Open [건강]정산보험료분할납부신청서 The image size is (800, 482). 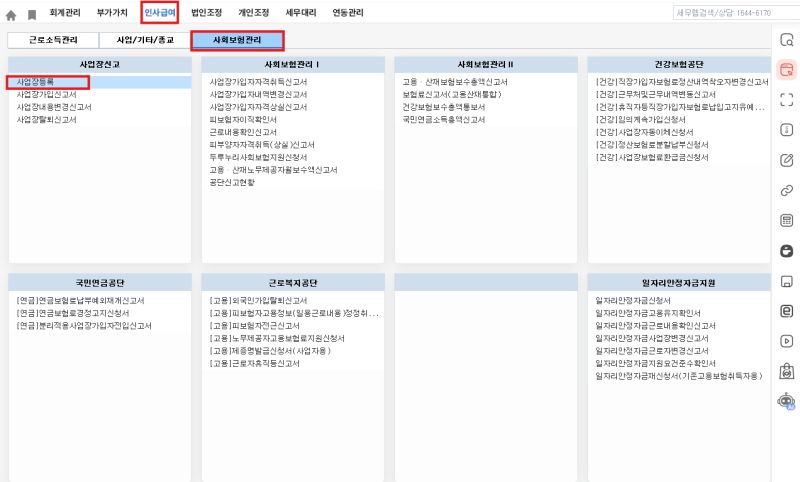tap(652, 145)
